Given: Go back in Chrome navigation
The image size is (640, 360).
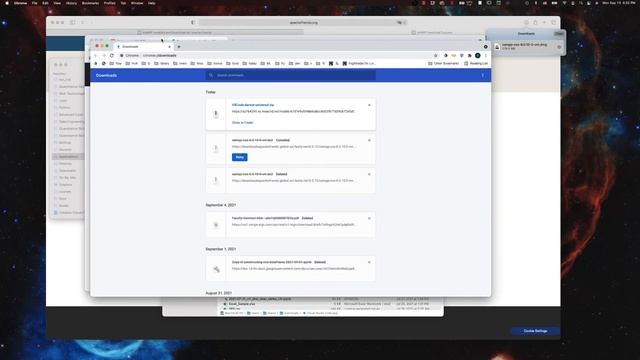Looking at the screenshot, I should pyautogui.click(x=96, y=56).
